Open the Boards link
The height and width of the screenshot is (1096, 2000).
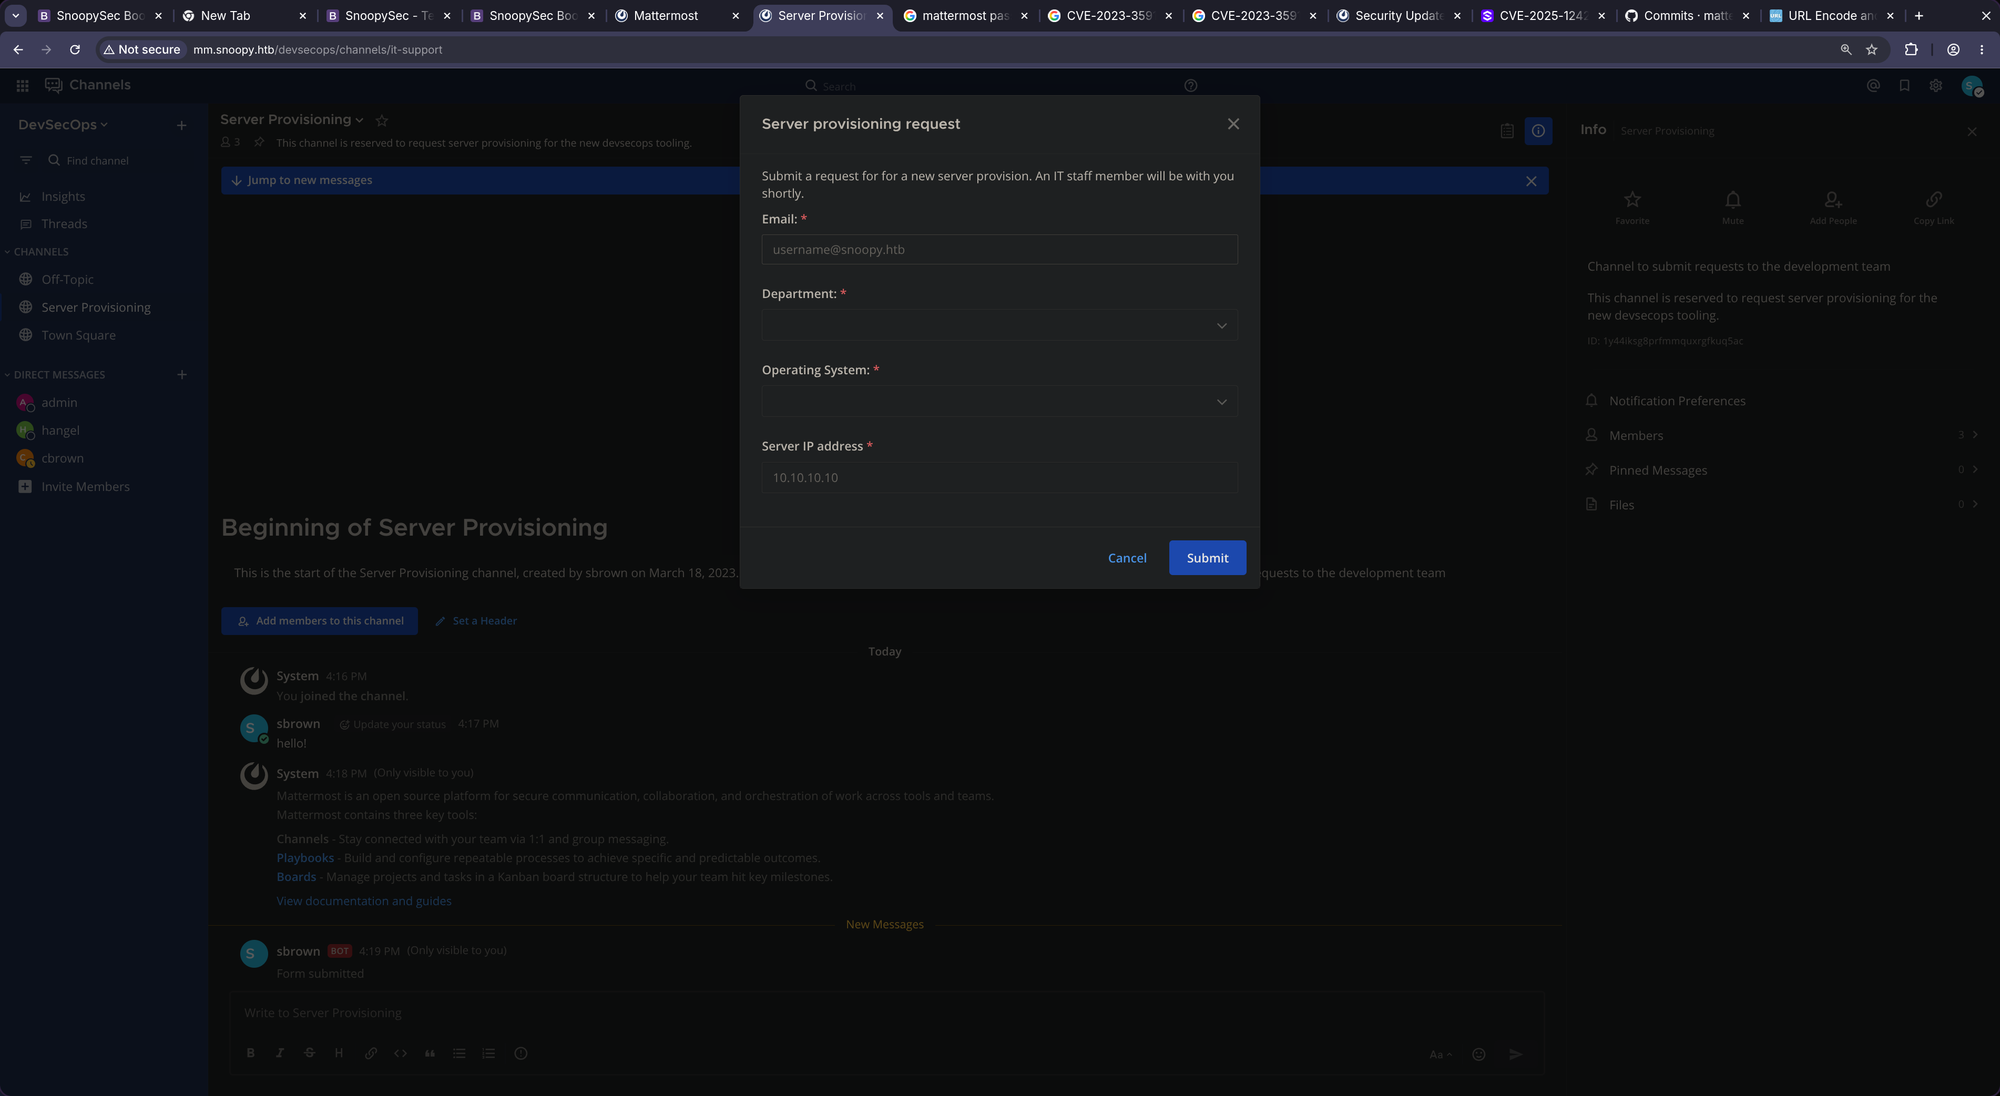click(296, 877)
